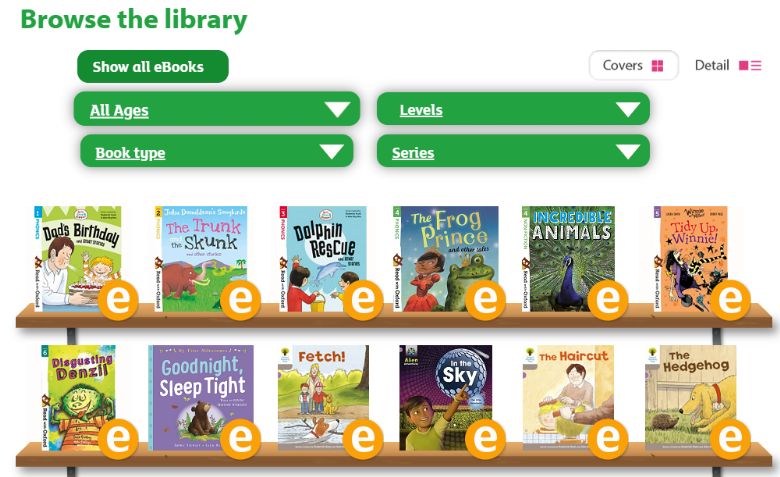The width and height of the screenshot is (780, 477).
Task: Switch to Covers grid view
Action: (633, 65)
